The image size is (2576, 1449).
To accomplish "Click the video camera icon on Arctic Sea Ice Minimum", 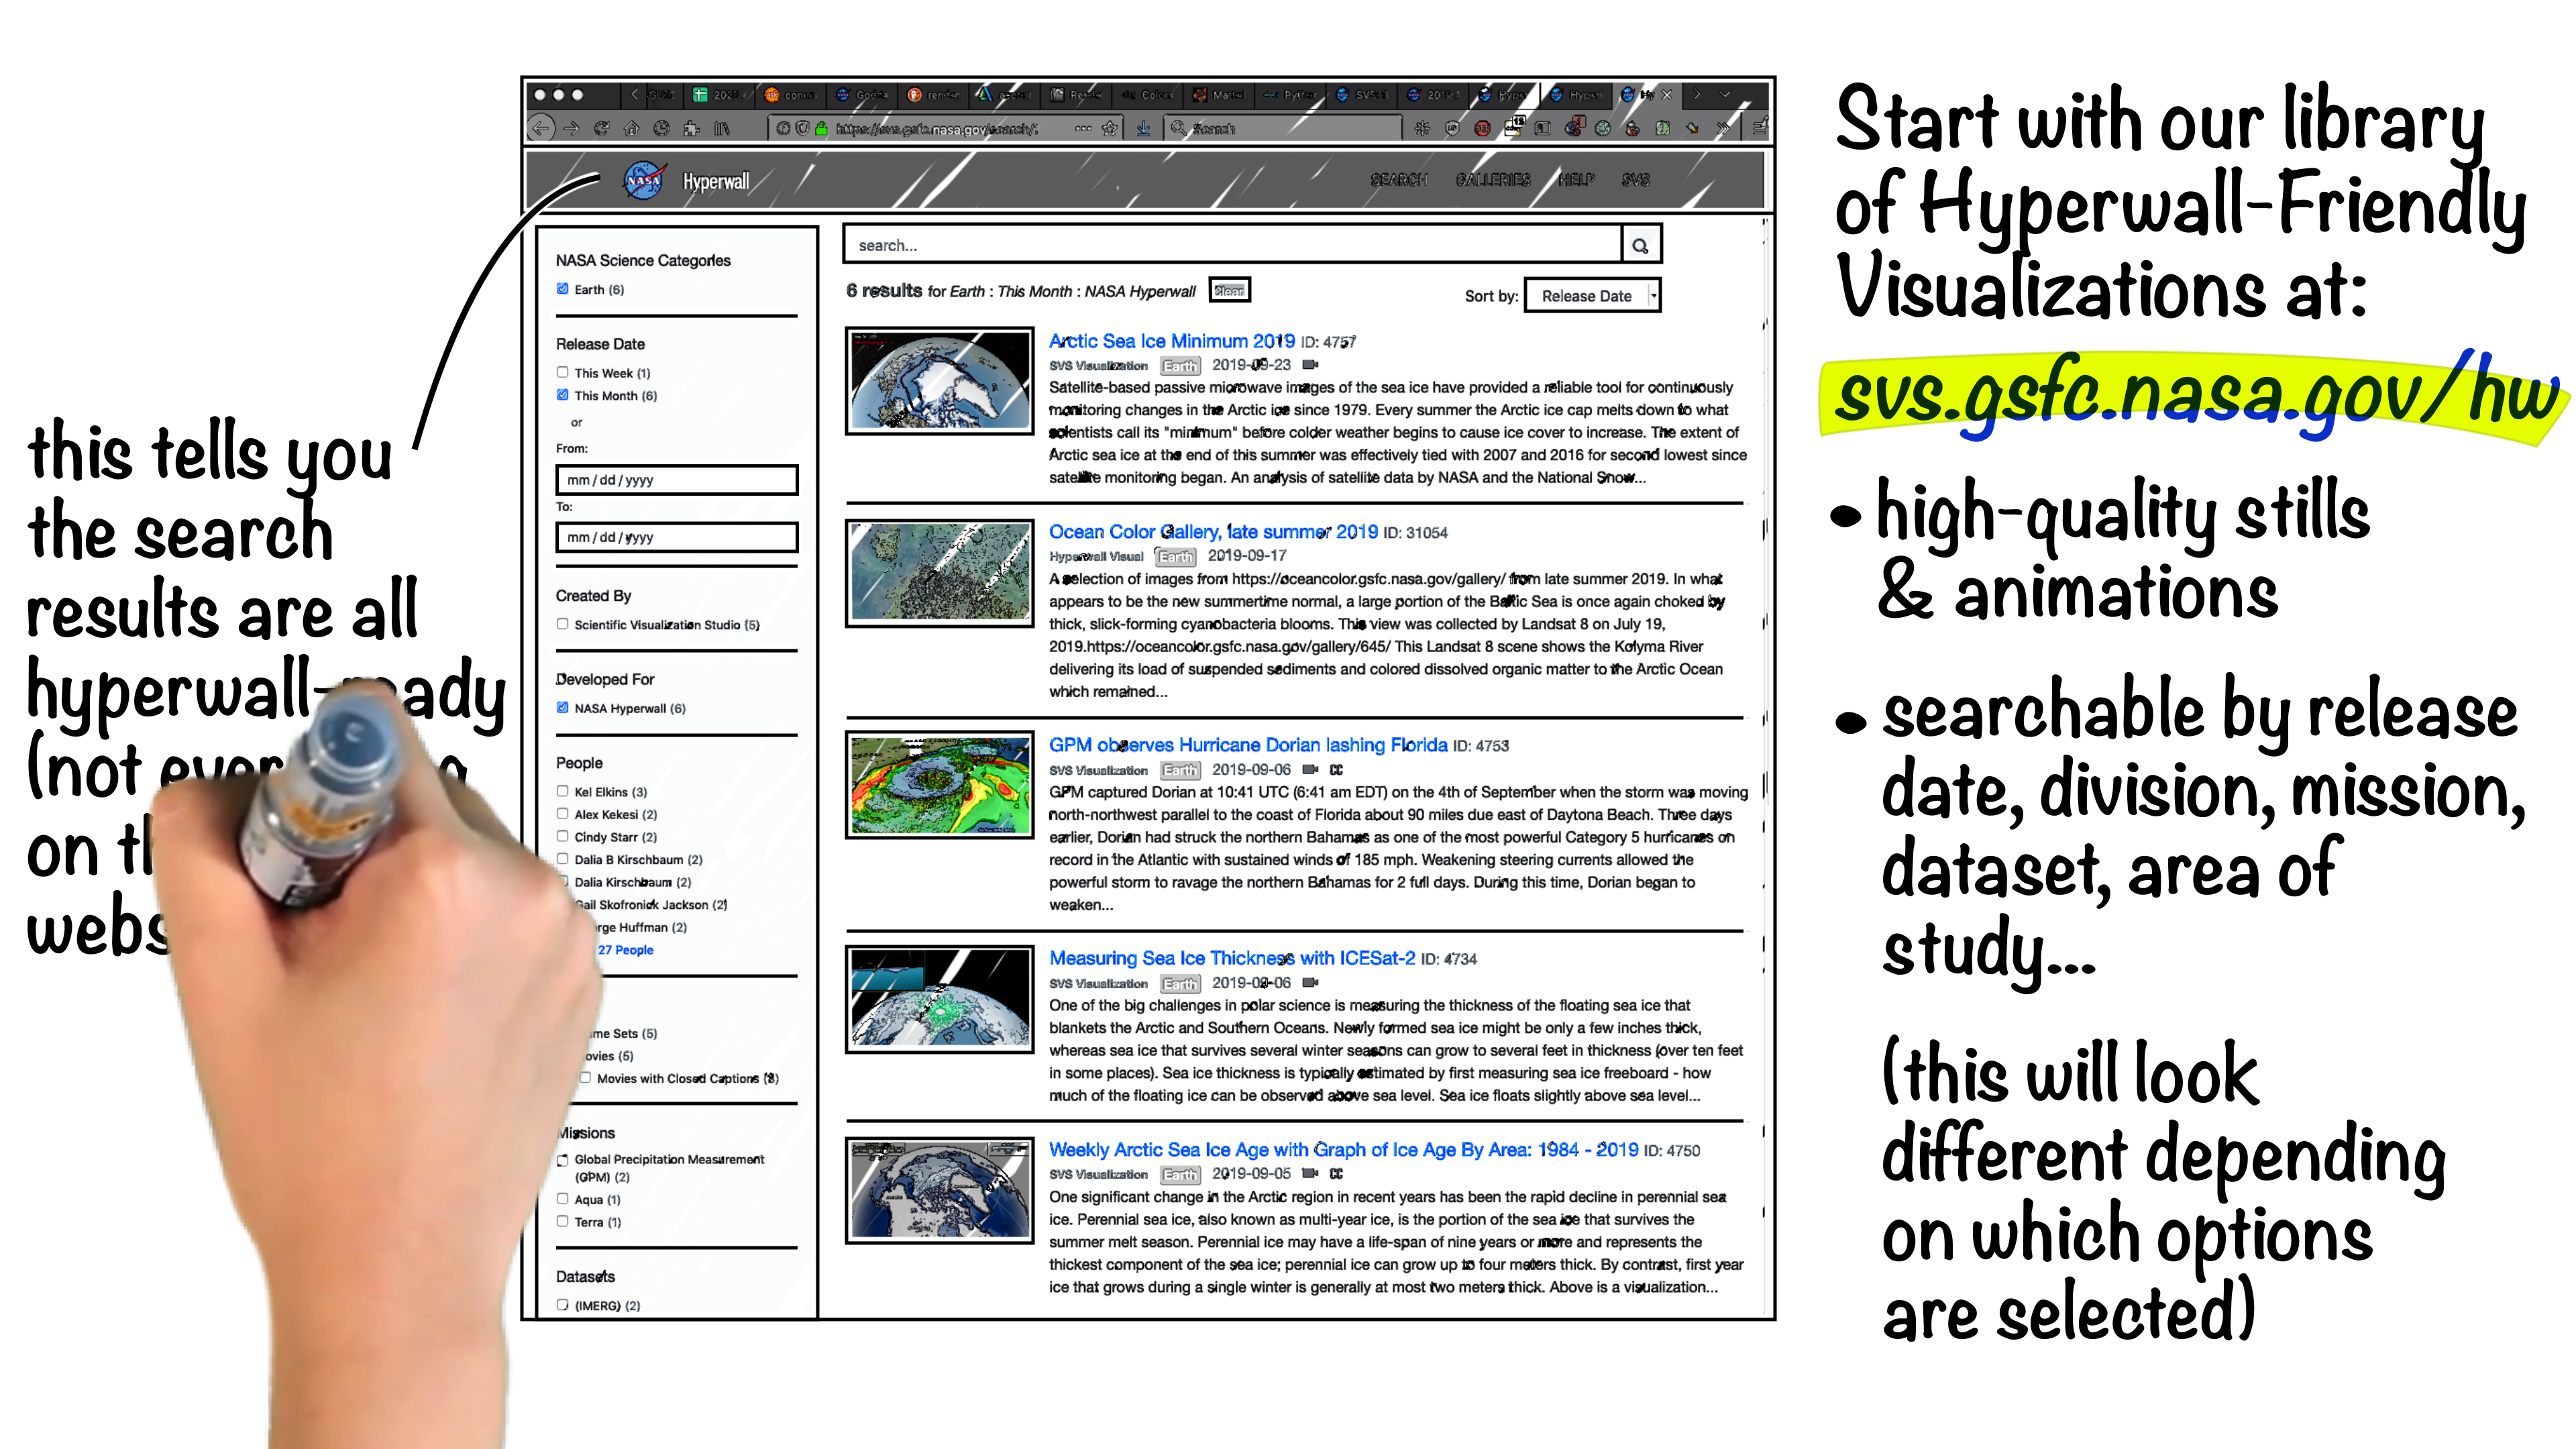I will click(1310, 365).
